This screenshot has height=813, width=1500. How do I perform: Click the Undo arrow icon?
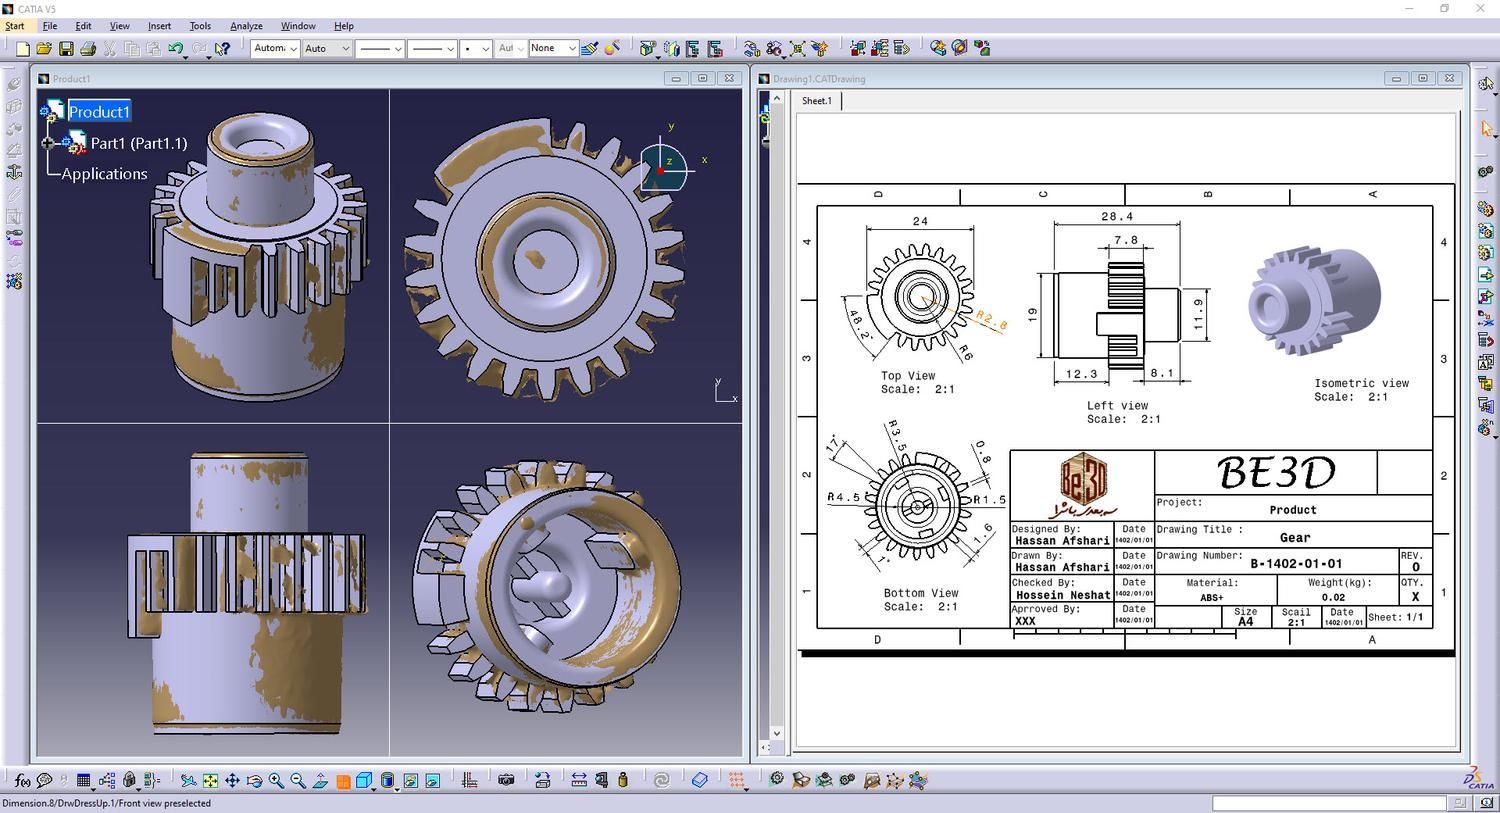pos(176,48)
